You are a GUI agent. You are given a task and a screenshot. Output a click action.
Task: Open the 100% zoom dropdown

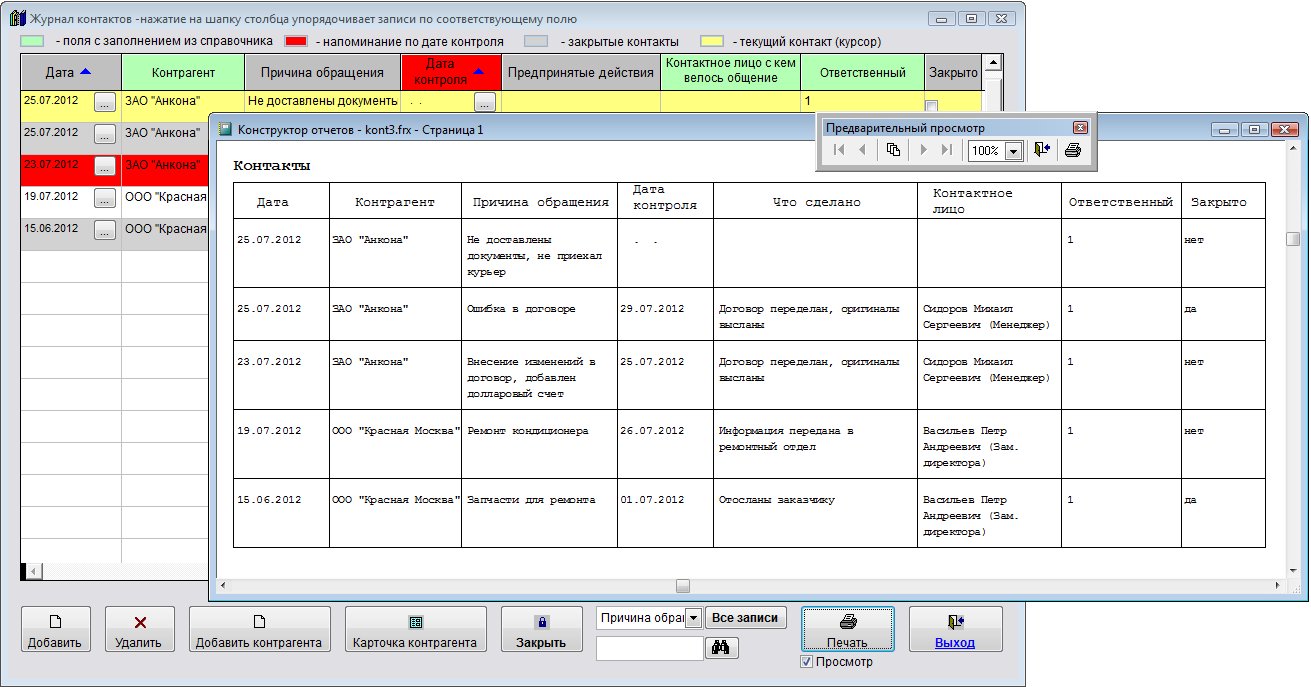(x=1013, y=151)
